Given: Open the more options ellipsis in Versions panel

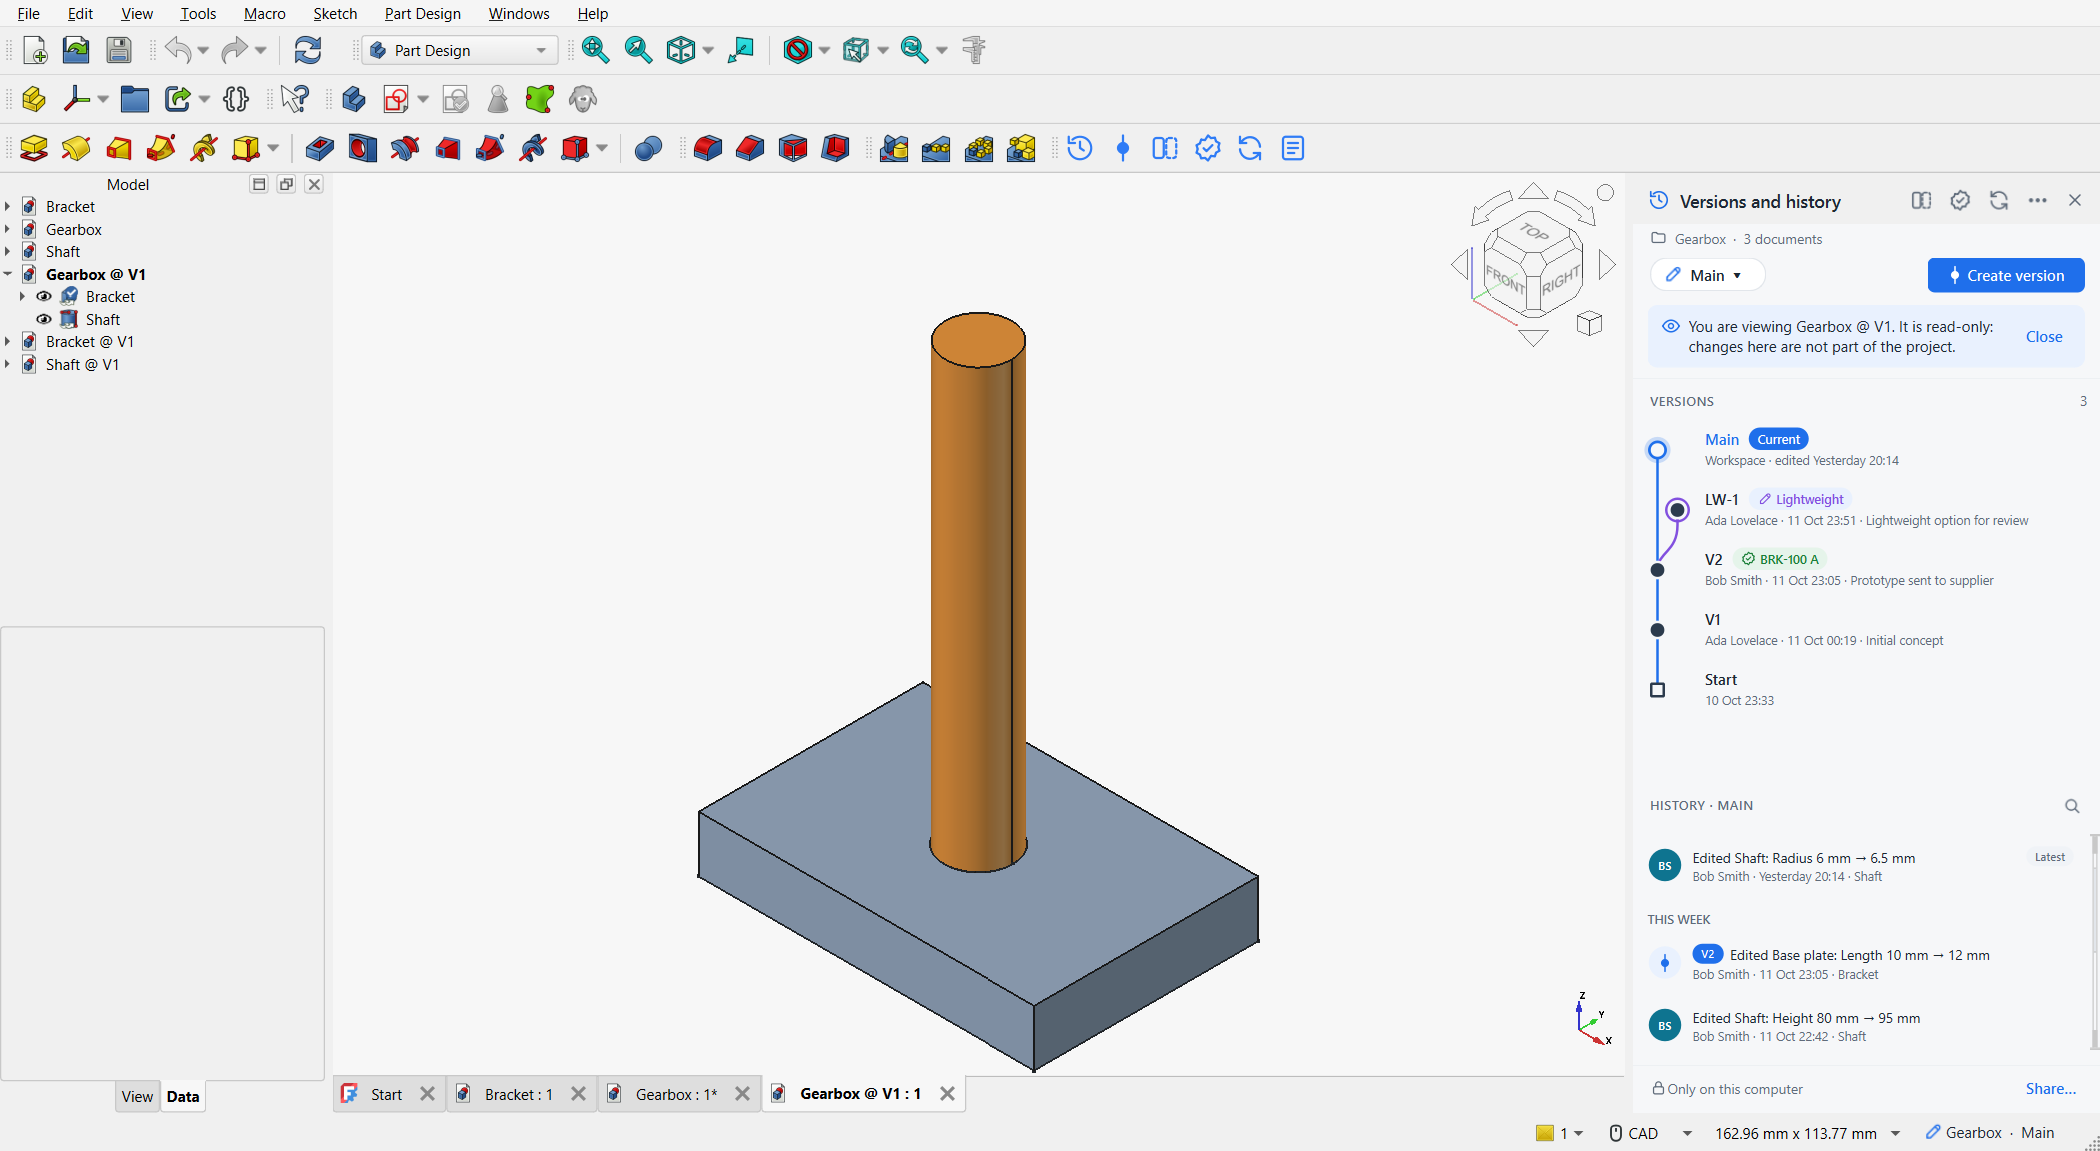Looking at the screenshot, I should click(2038, 201).
